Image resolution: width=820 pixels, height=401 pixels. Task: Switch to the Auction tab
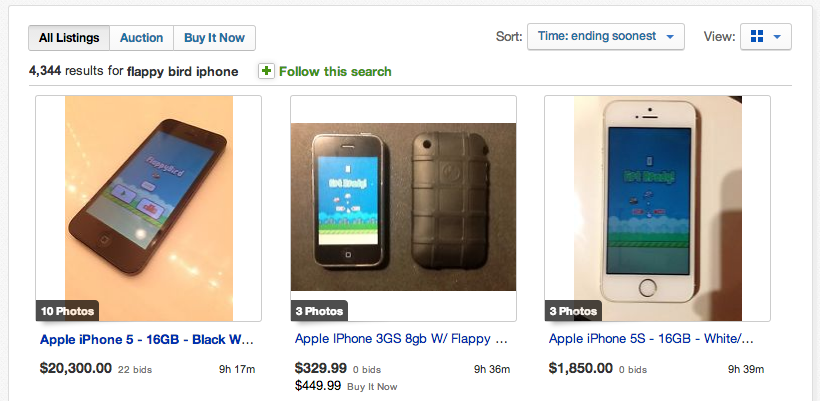(141, 38)
